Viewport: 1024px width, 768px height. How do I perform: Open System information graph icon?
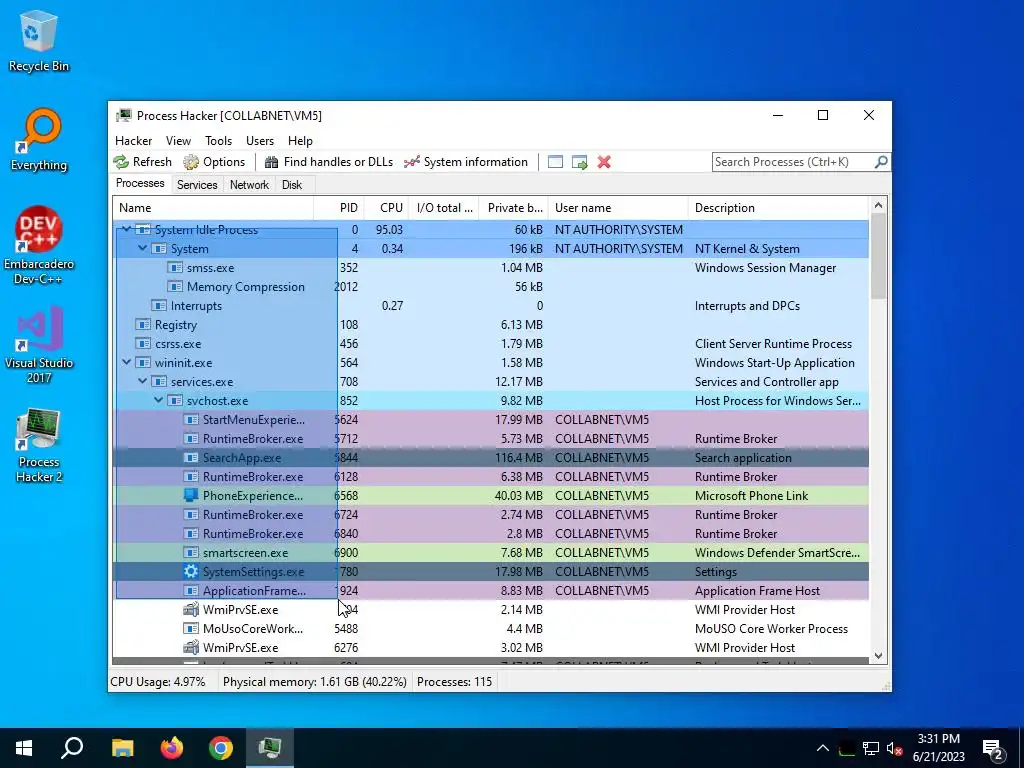coord(411,162)
